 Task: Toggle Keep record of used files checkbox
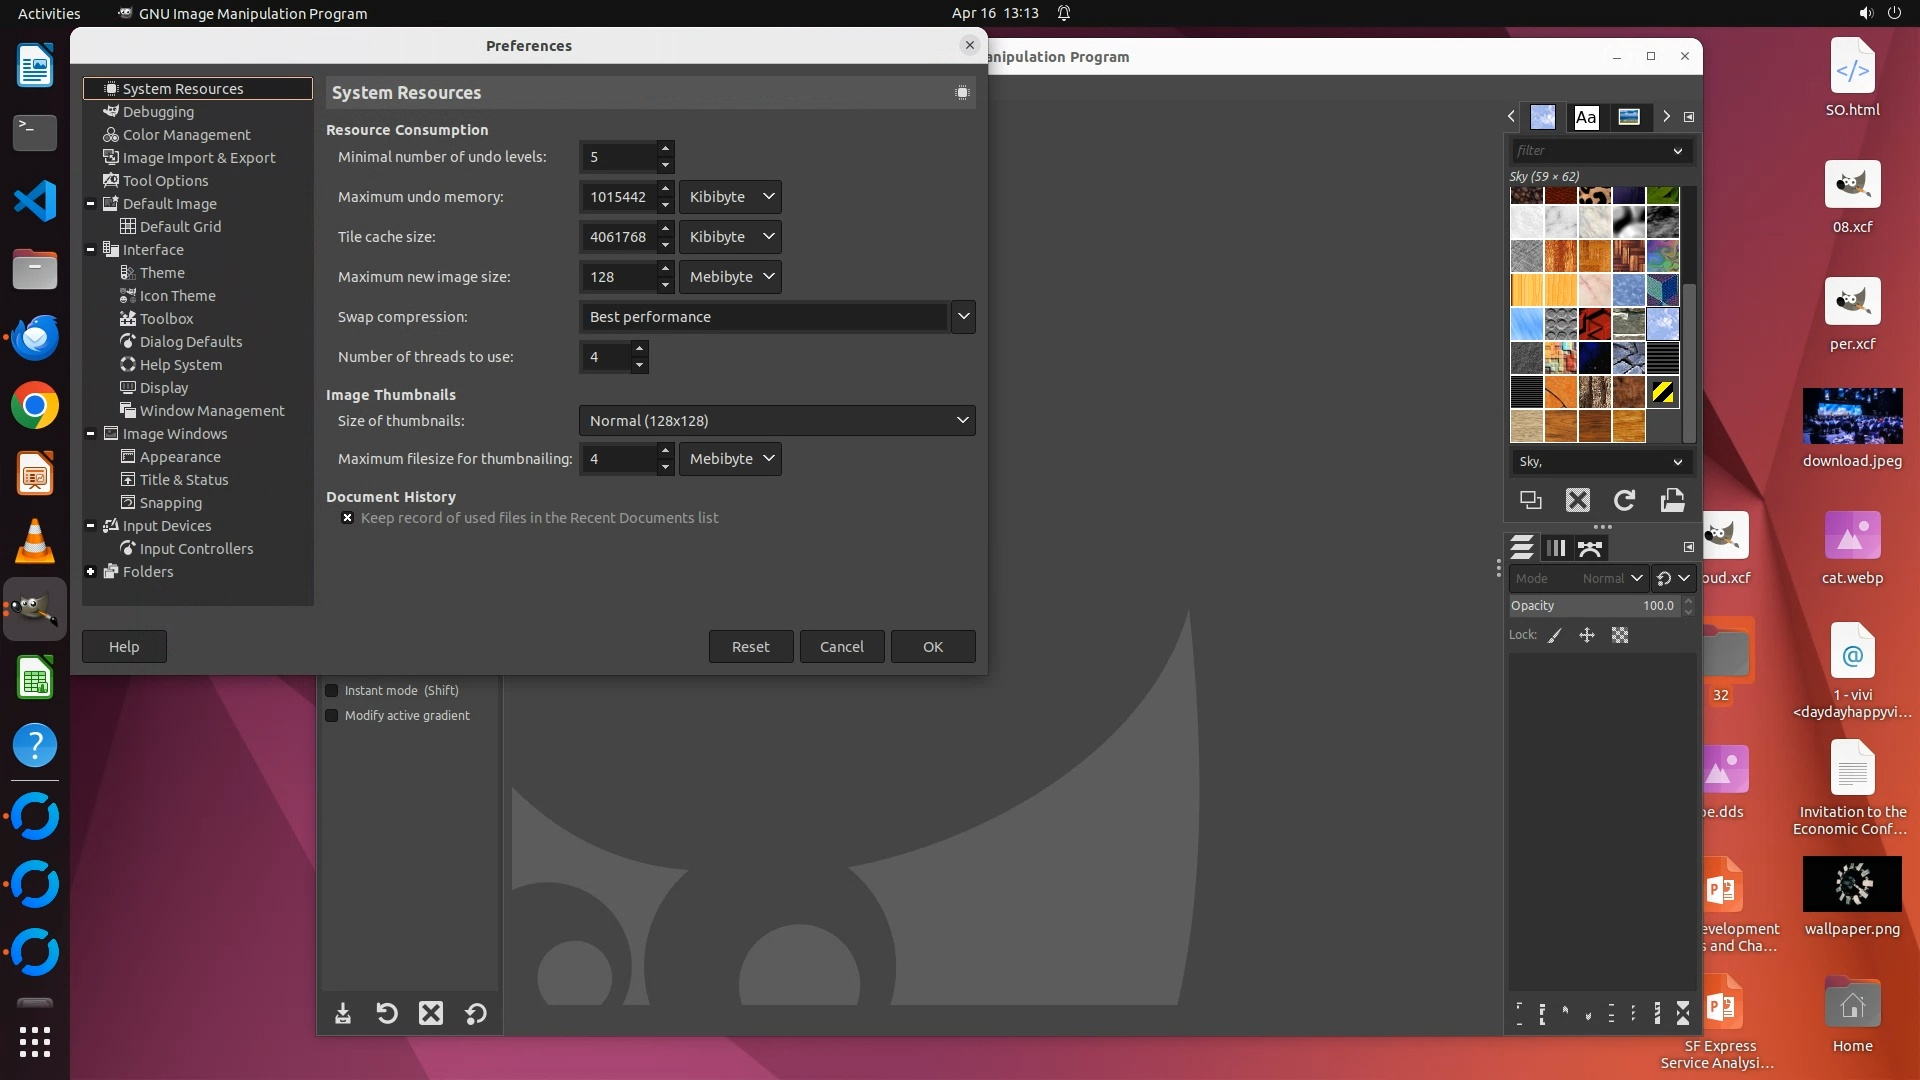(x=347, y=518)
